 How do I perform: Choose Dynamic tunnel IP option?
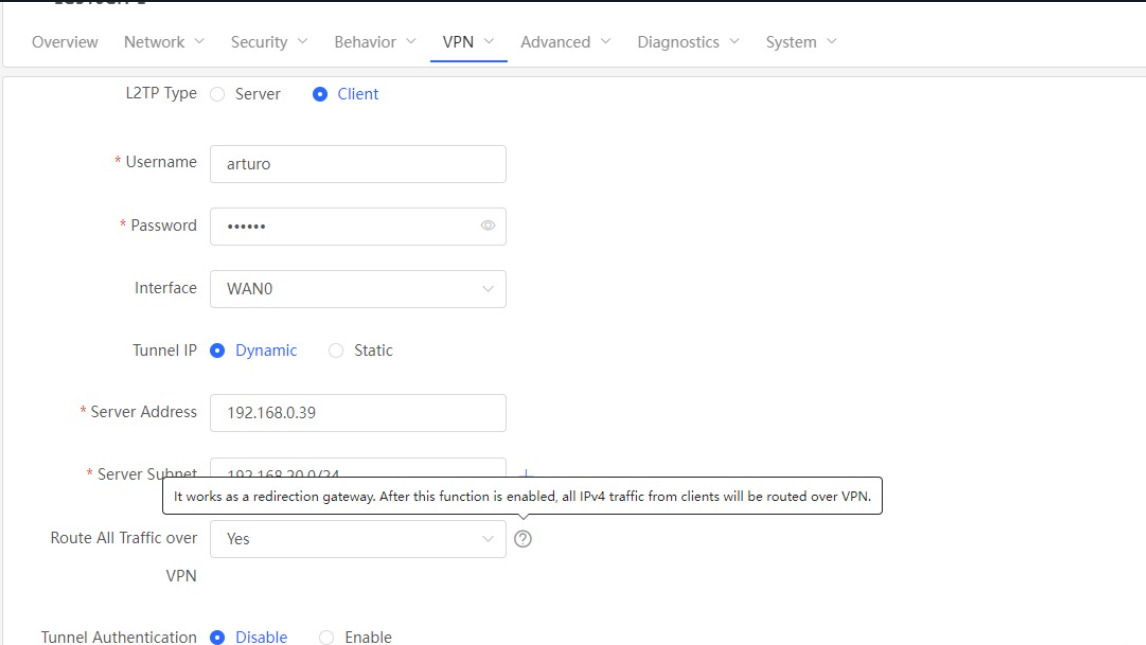coord(218,351)
